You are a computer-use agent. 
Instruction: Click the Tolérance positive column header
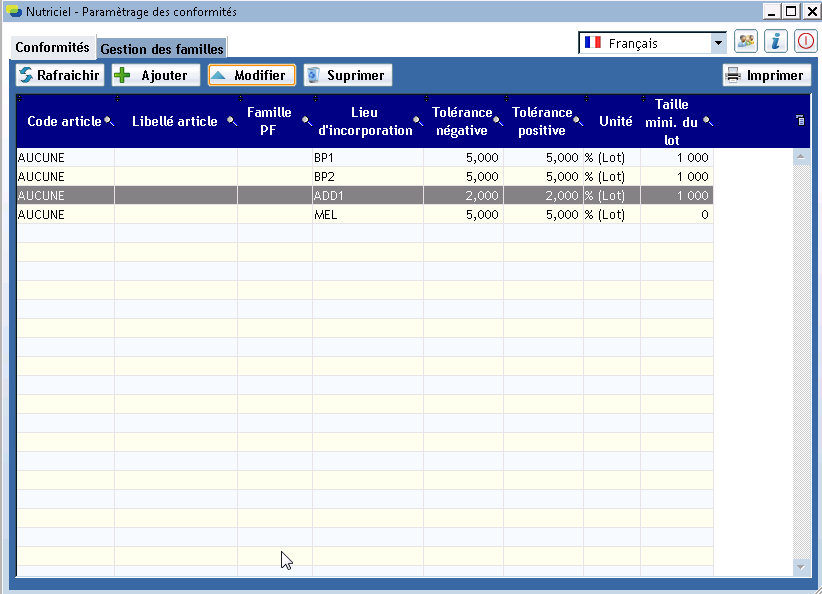point(542,121)
